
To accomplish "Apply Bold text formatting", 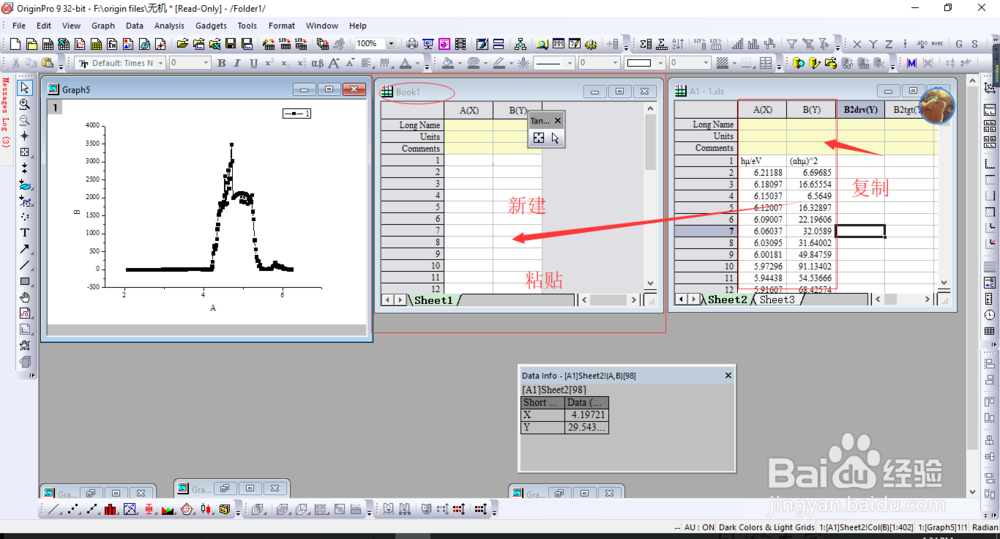I will tap(221, 63).
